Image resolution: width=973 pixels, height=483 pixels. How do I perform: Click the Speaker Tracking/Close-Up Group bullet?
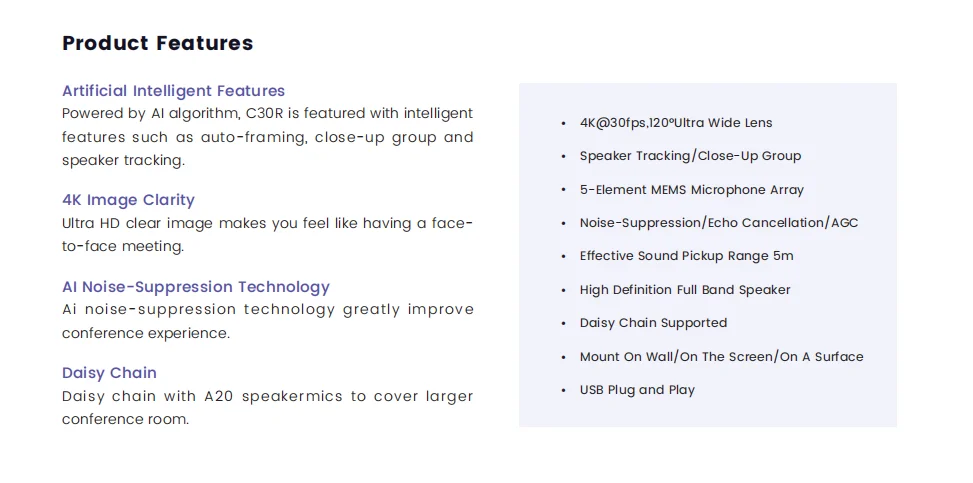(x=690, y=156)
